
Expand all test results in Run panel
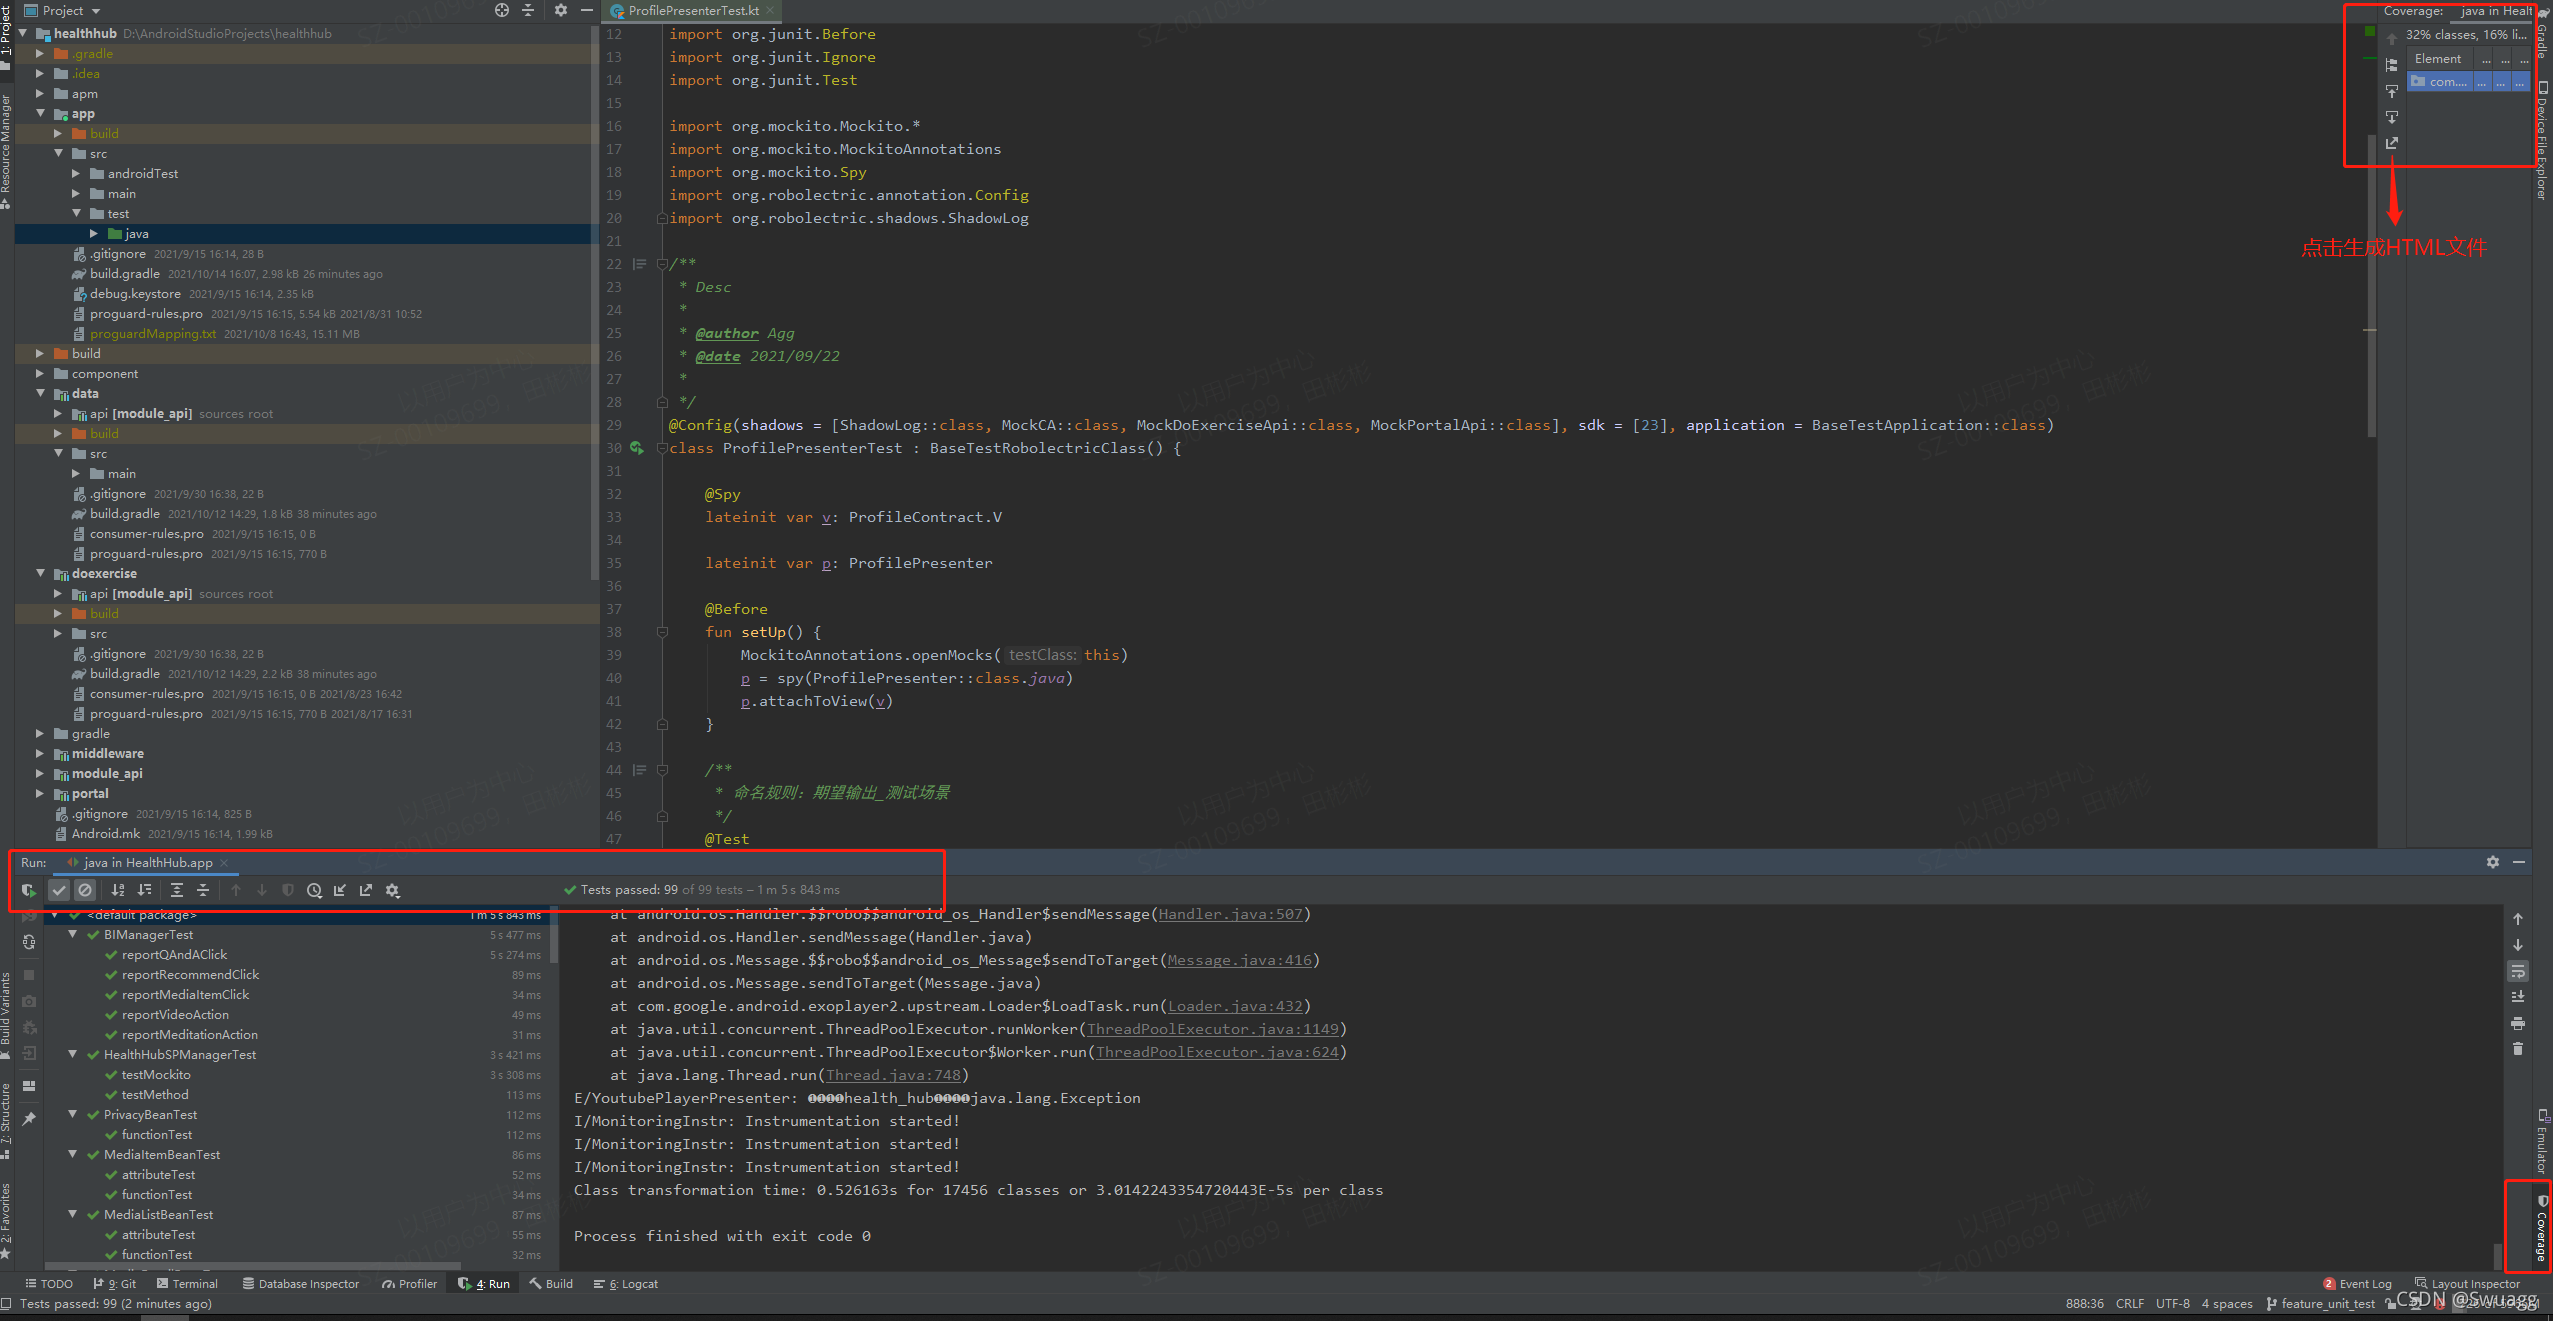click(x=177, y=890)
